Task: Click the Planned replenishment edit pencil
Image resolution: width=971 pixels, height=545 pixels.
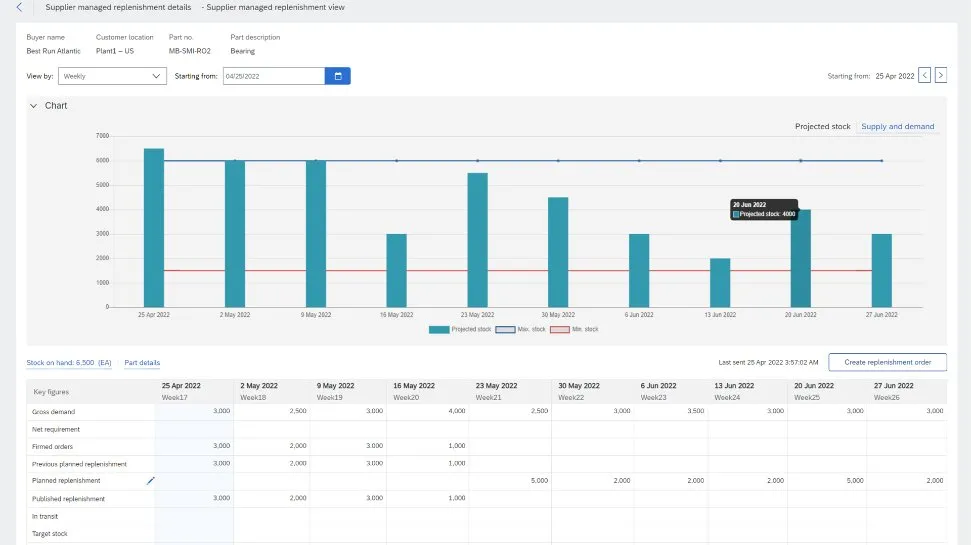Action: [151, 481]
